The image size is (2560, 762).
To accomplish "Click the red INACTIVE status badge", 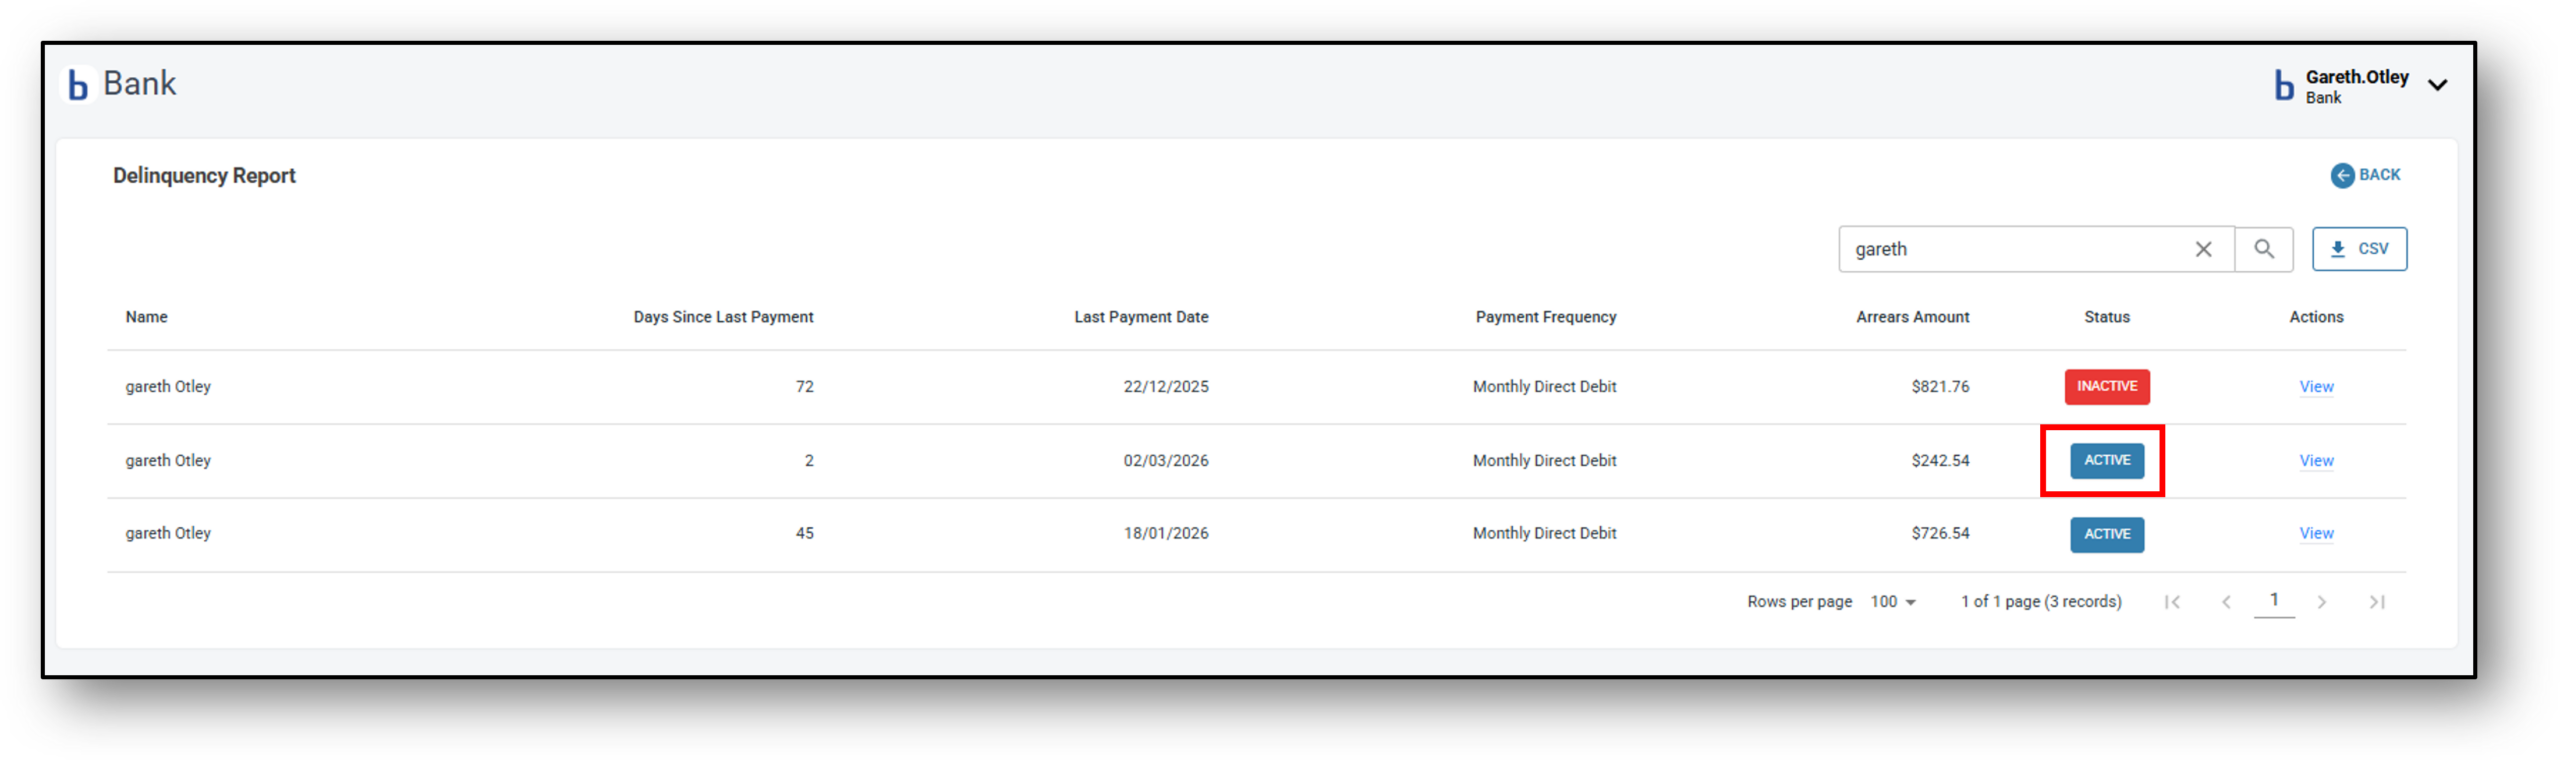I will pyautogui.click(x=2107, y=387).
